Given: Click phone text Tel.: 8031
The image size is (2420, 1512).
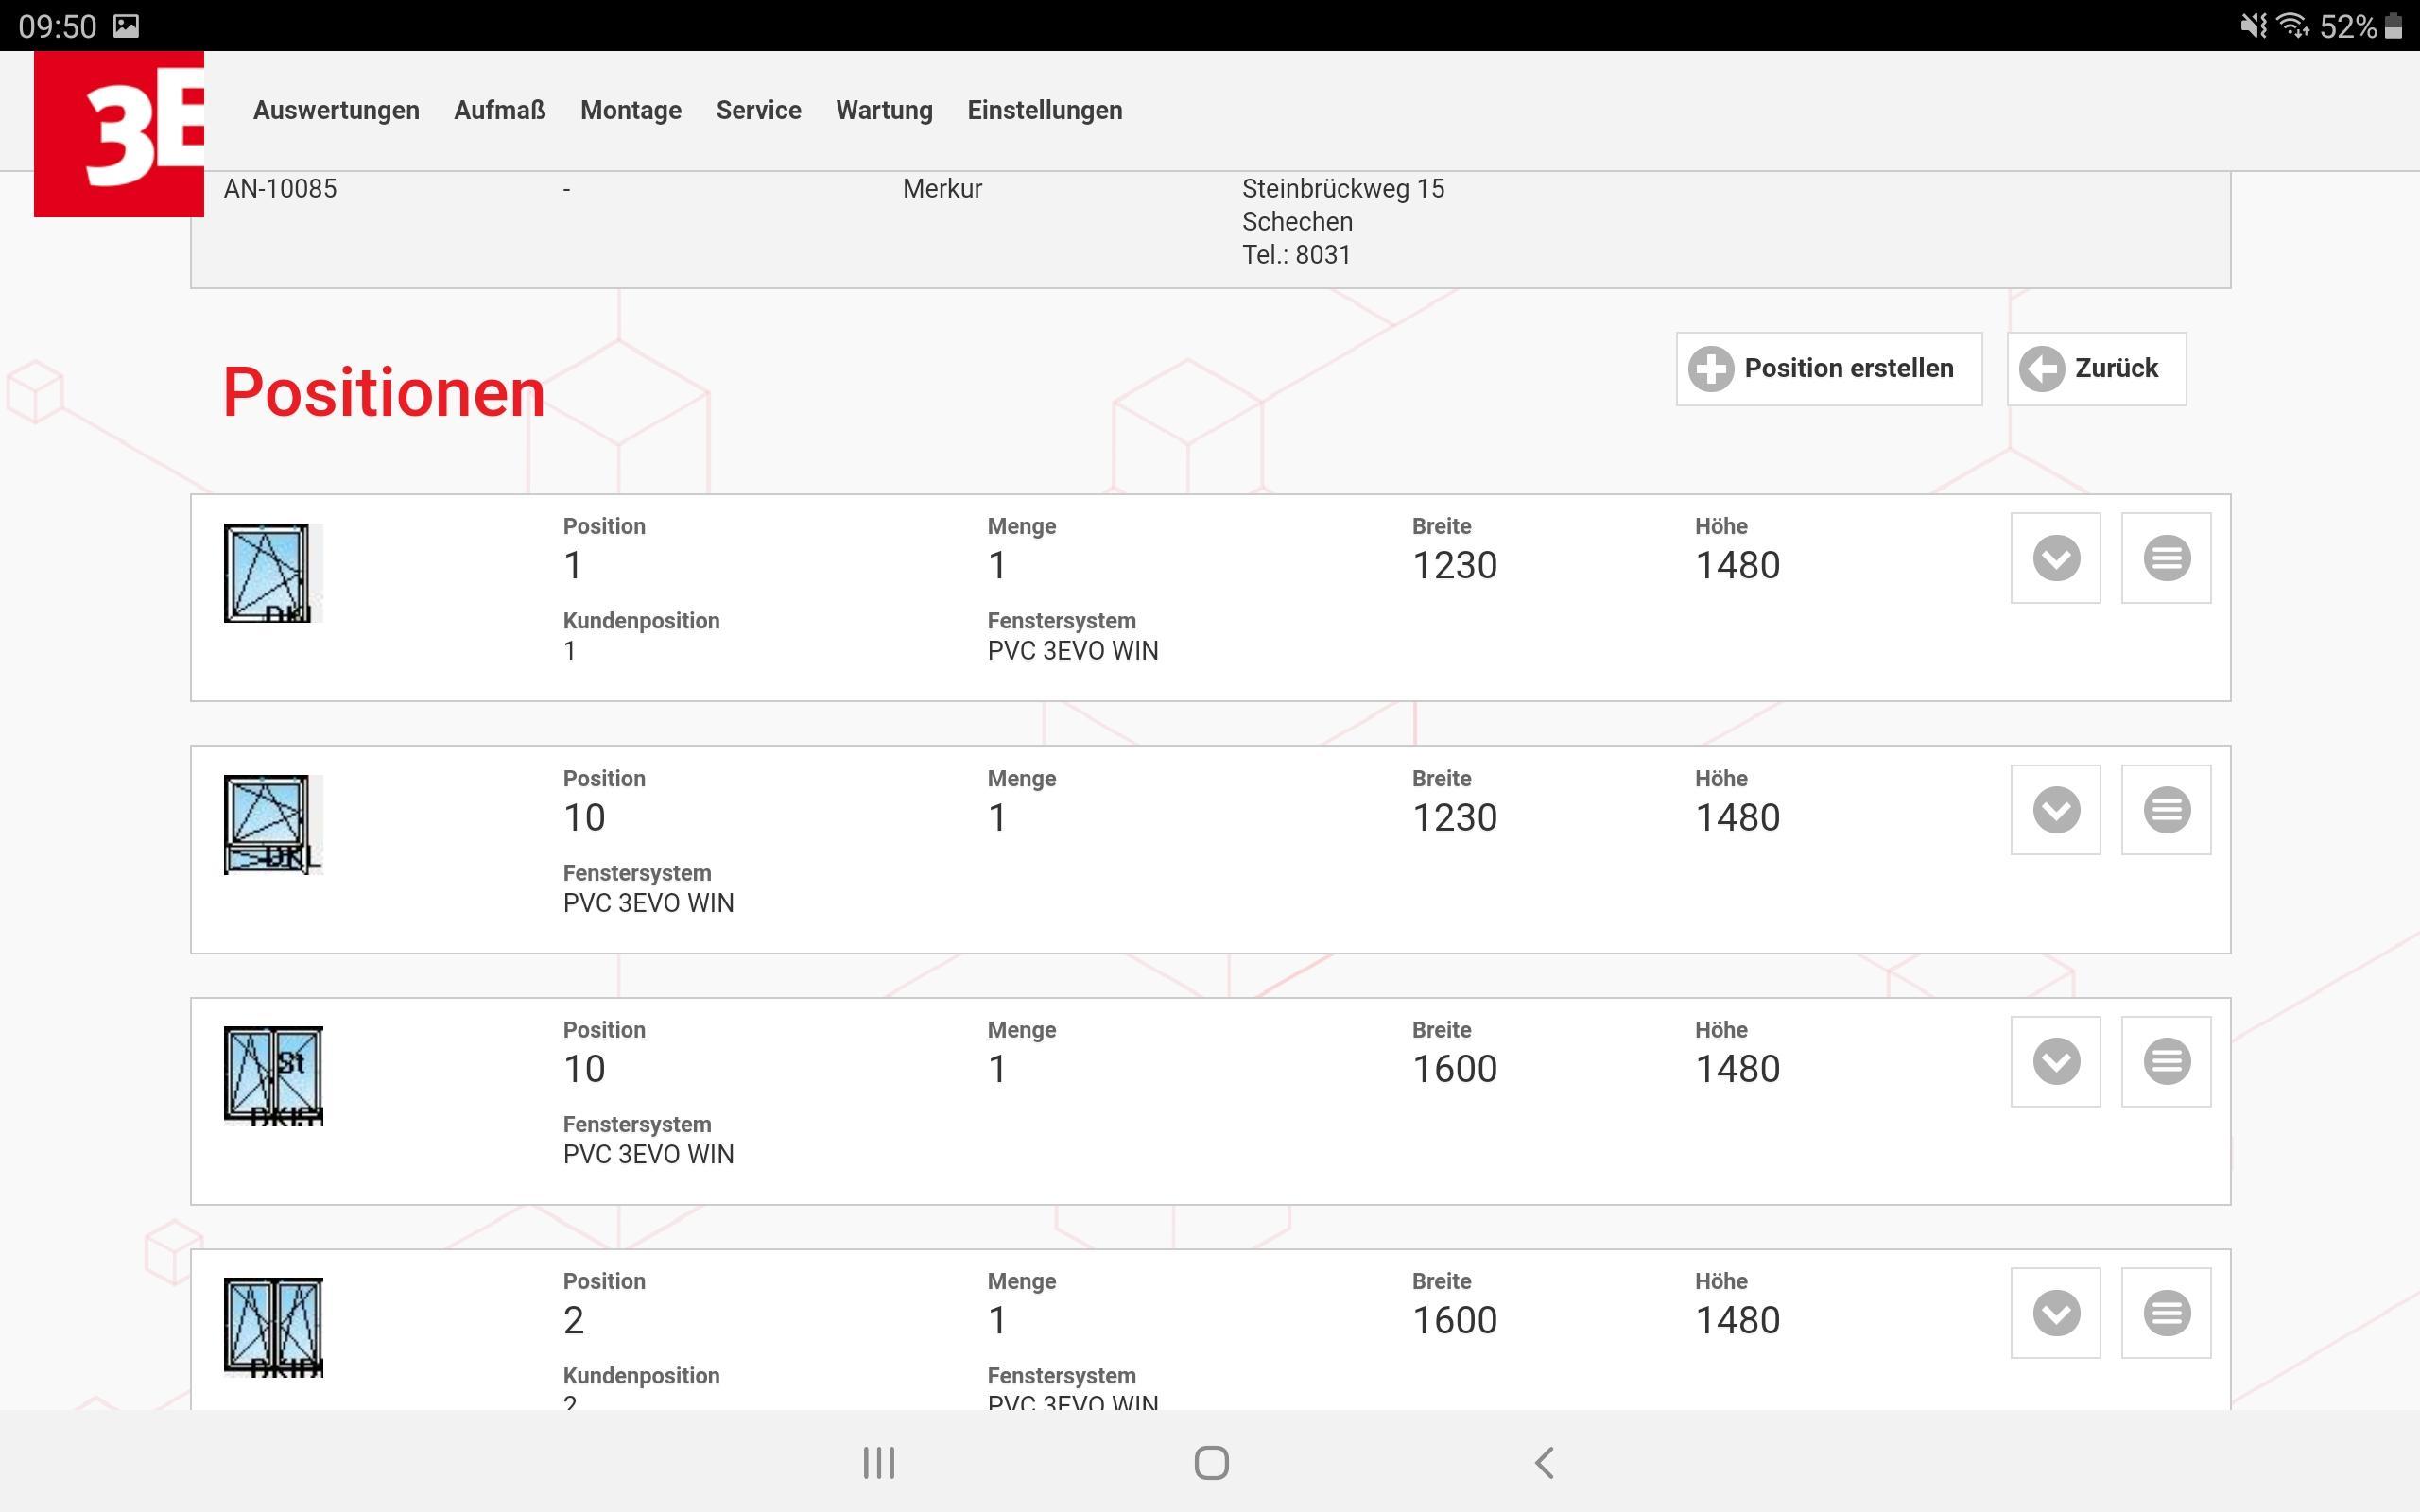Looking at the screenshot, I should pyautogui.click(x=1296, y=255).
